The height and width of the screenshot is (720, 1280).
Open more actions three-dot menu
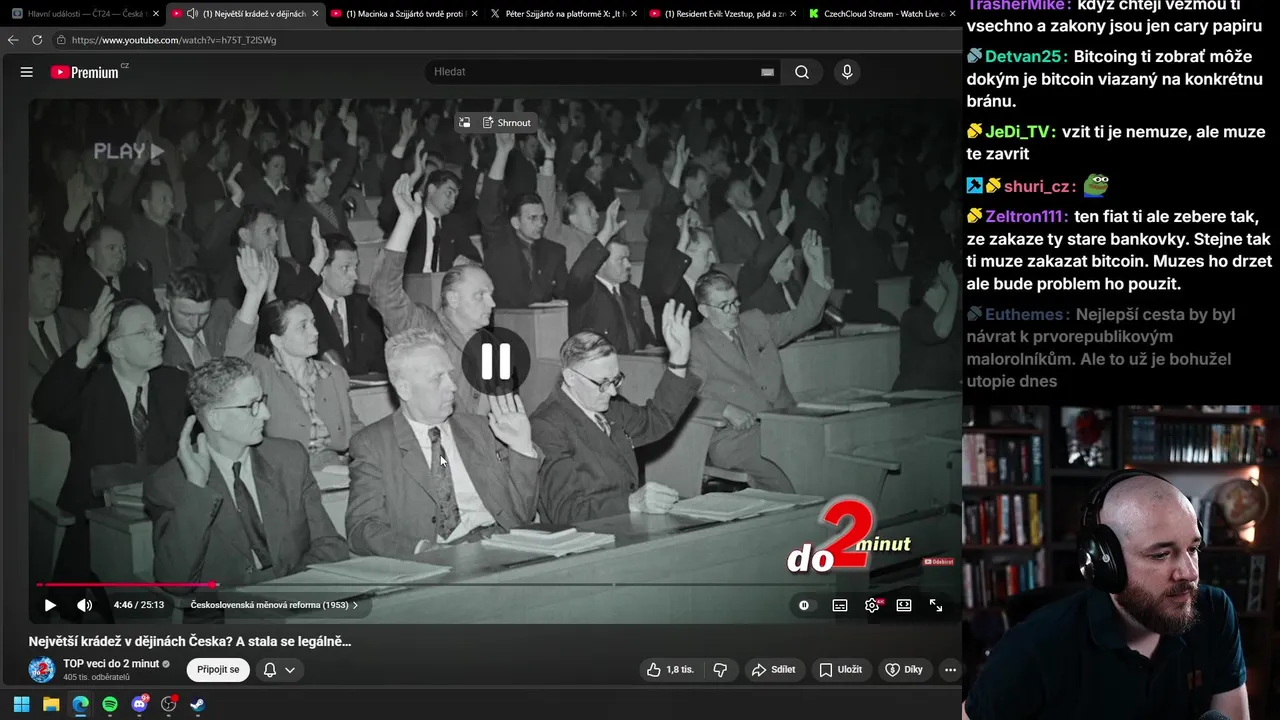(x=950, y=669)
